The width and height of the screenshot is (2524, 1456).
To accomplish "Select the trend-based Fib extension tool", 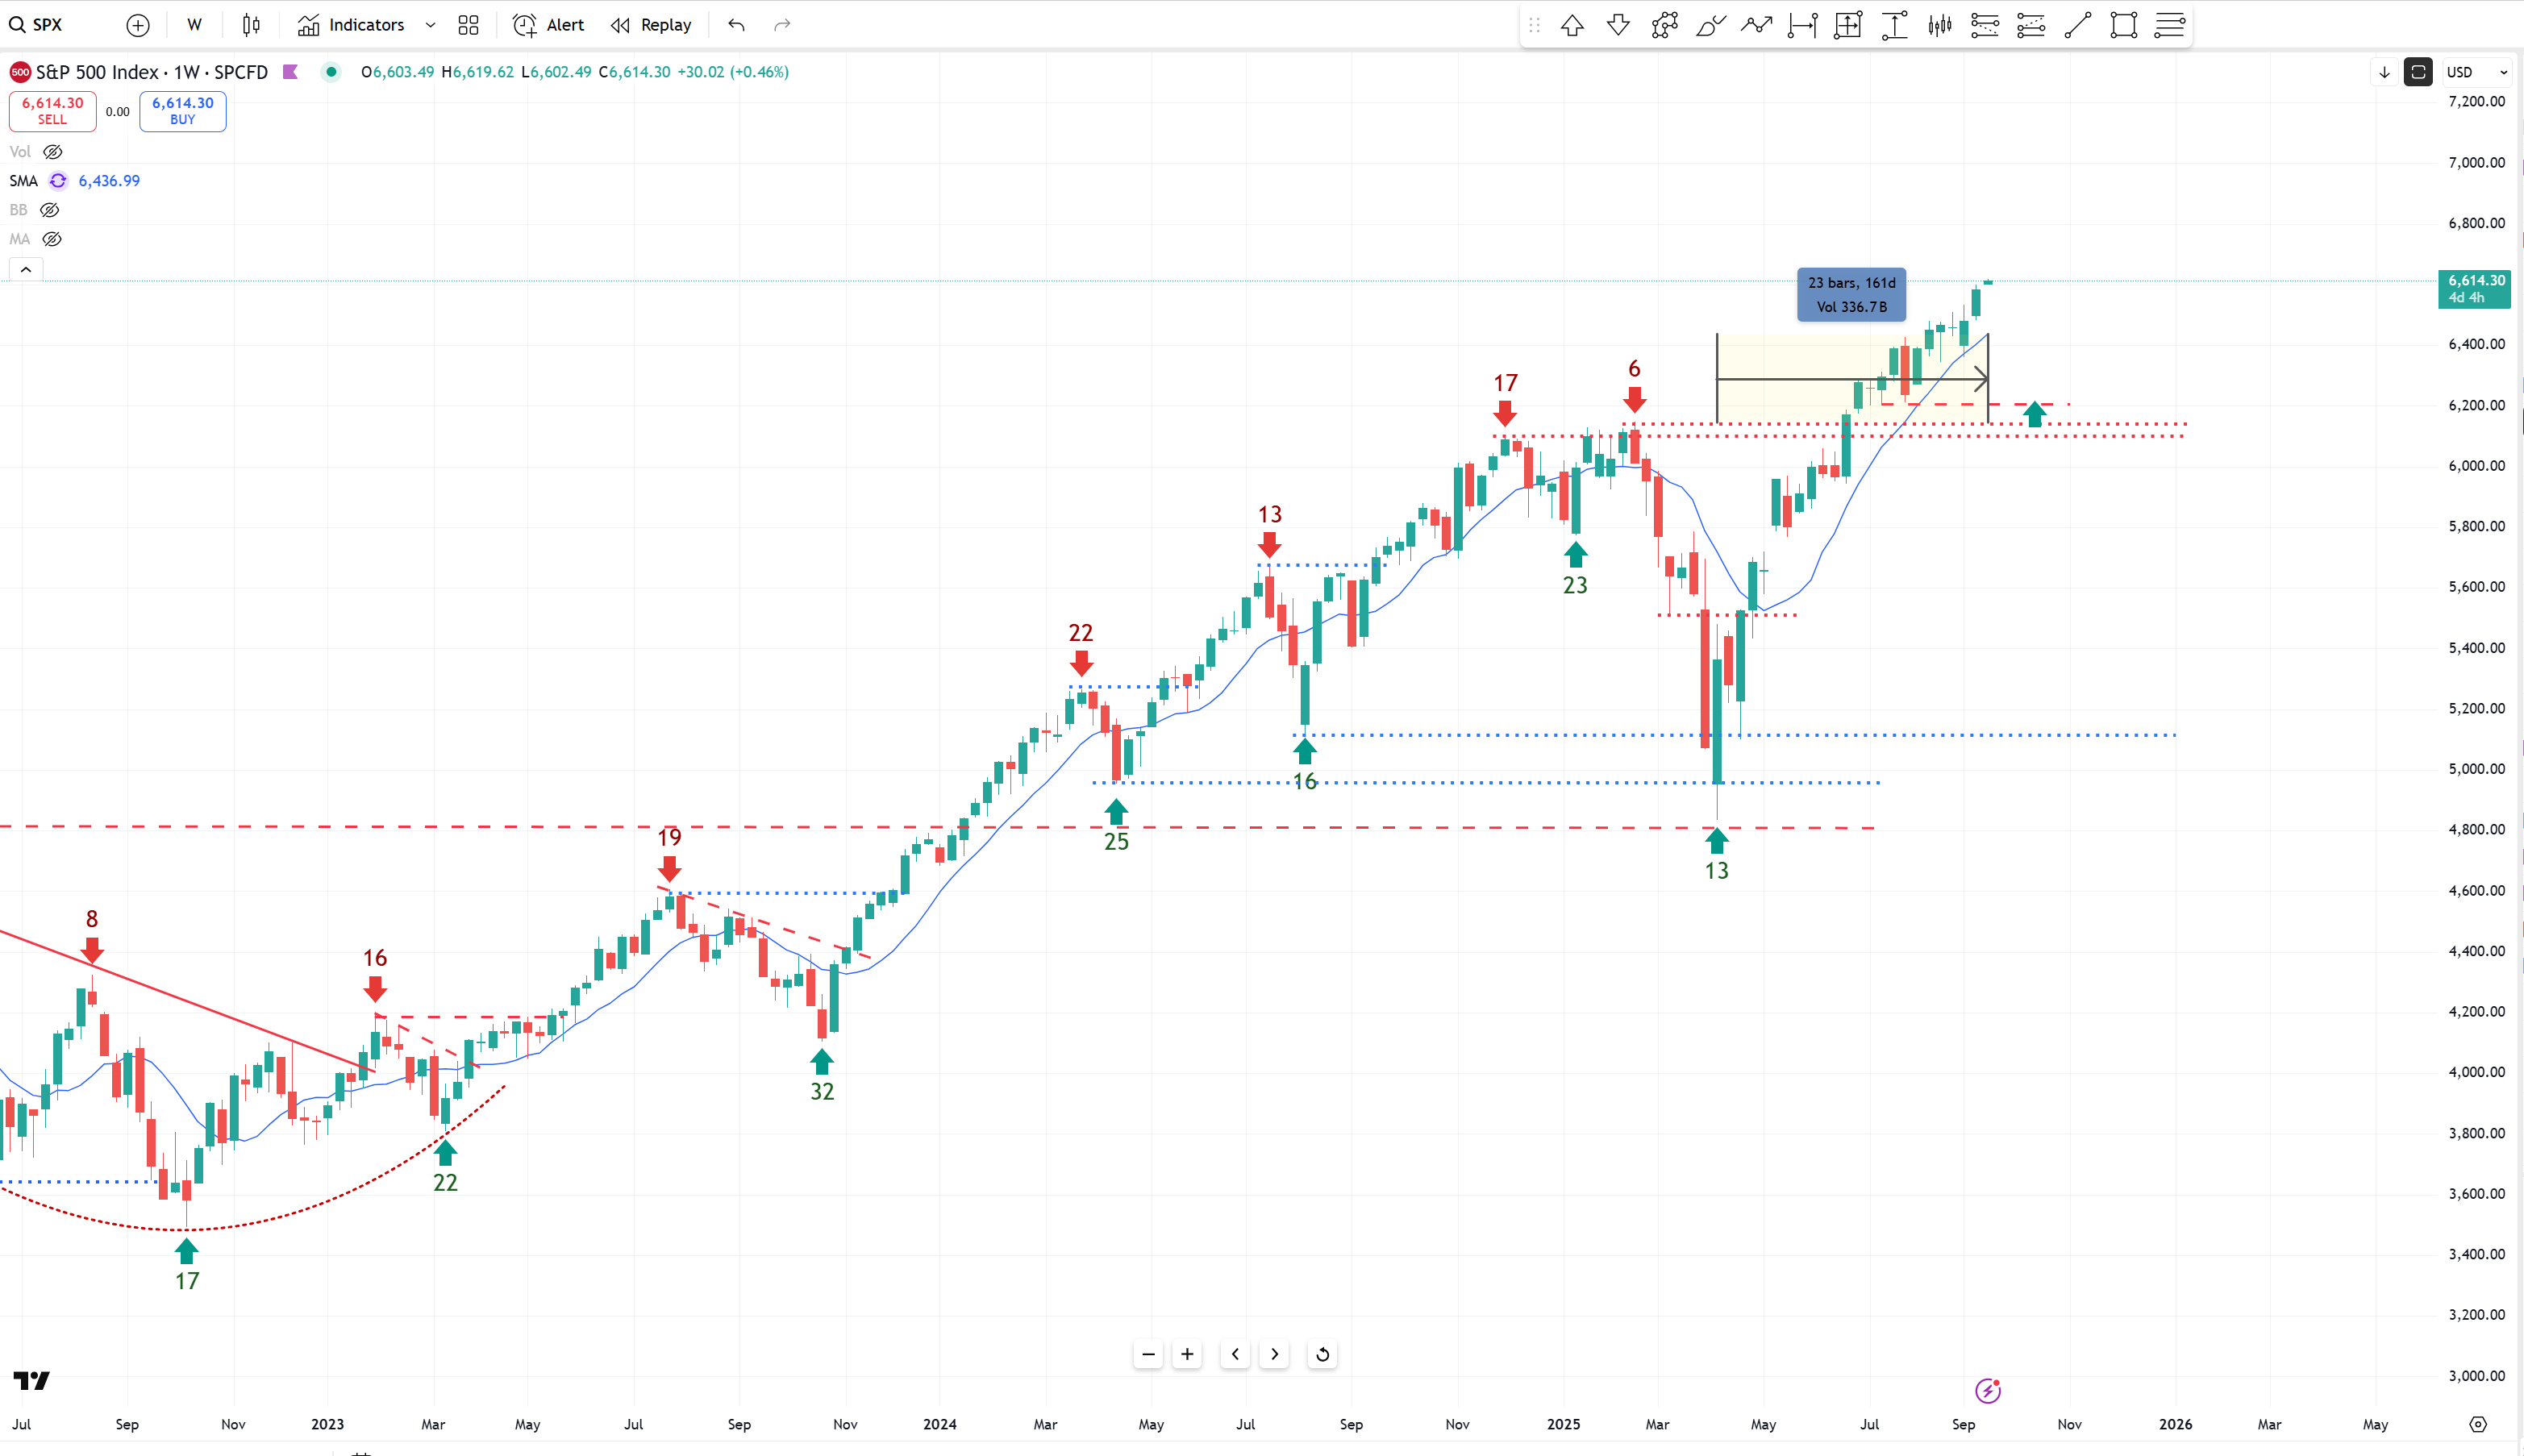I will pos(1985,25).
